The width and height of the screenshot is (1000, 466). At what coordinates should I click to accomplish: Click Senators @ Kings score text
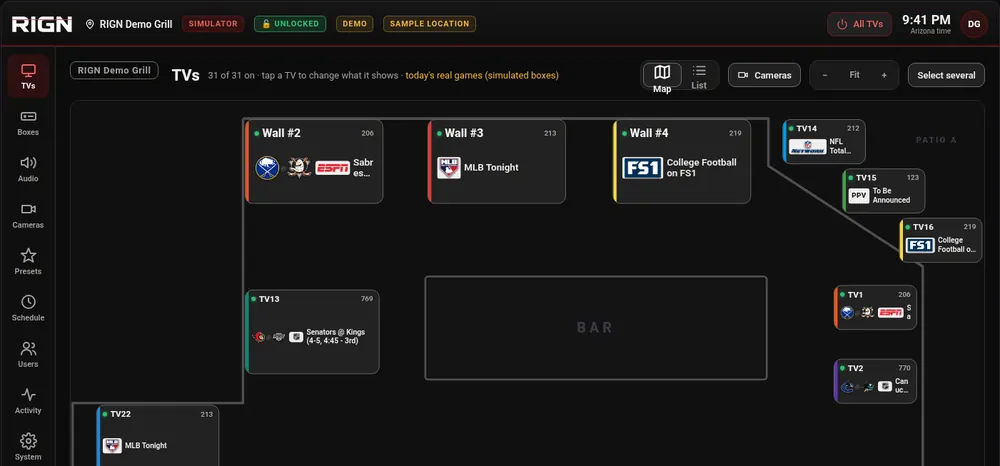pos(335,337)
